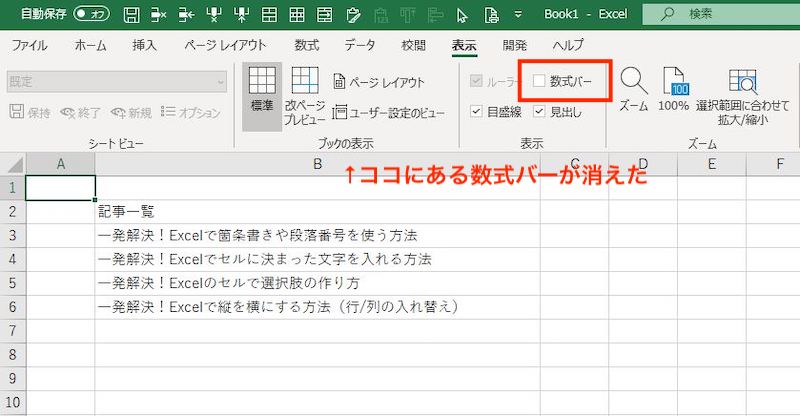Open the ホーム tab
The width and height of the screenshot is (800, 416).
click(90, 45)
